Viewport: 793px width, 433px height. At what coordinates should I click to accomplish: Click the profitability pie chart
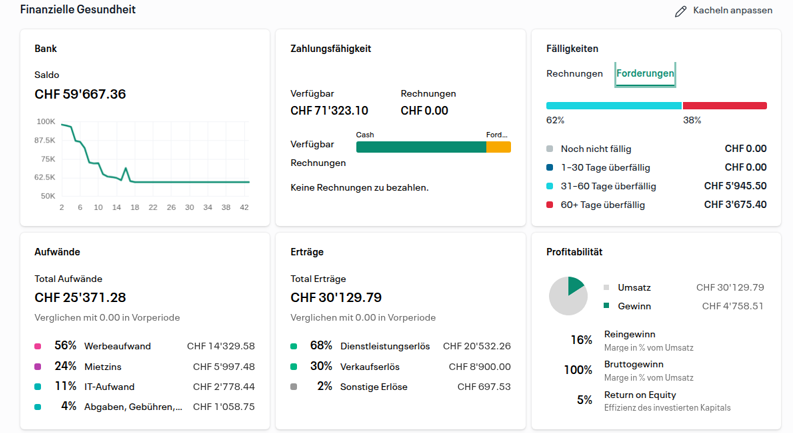[x=568, y=296]
